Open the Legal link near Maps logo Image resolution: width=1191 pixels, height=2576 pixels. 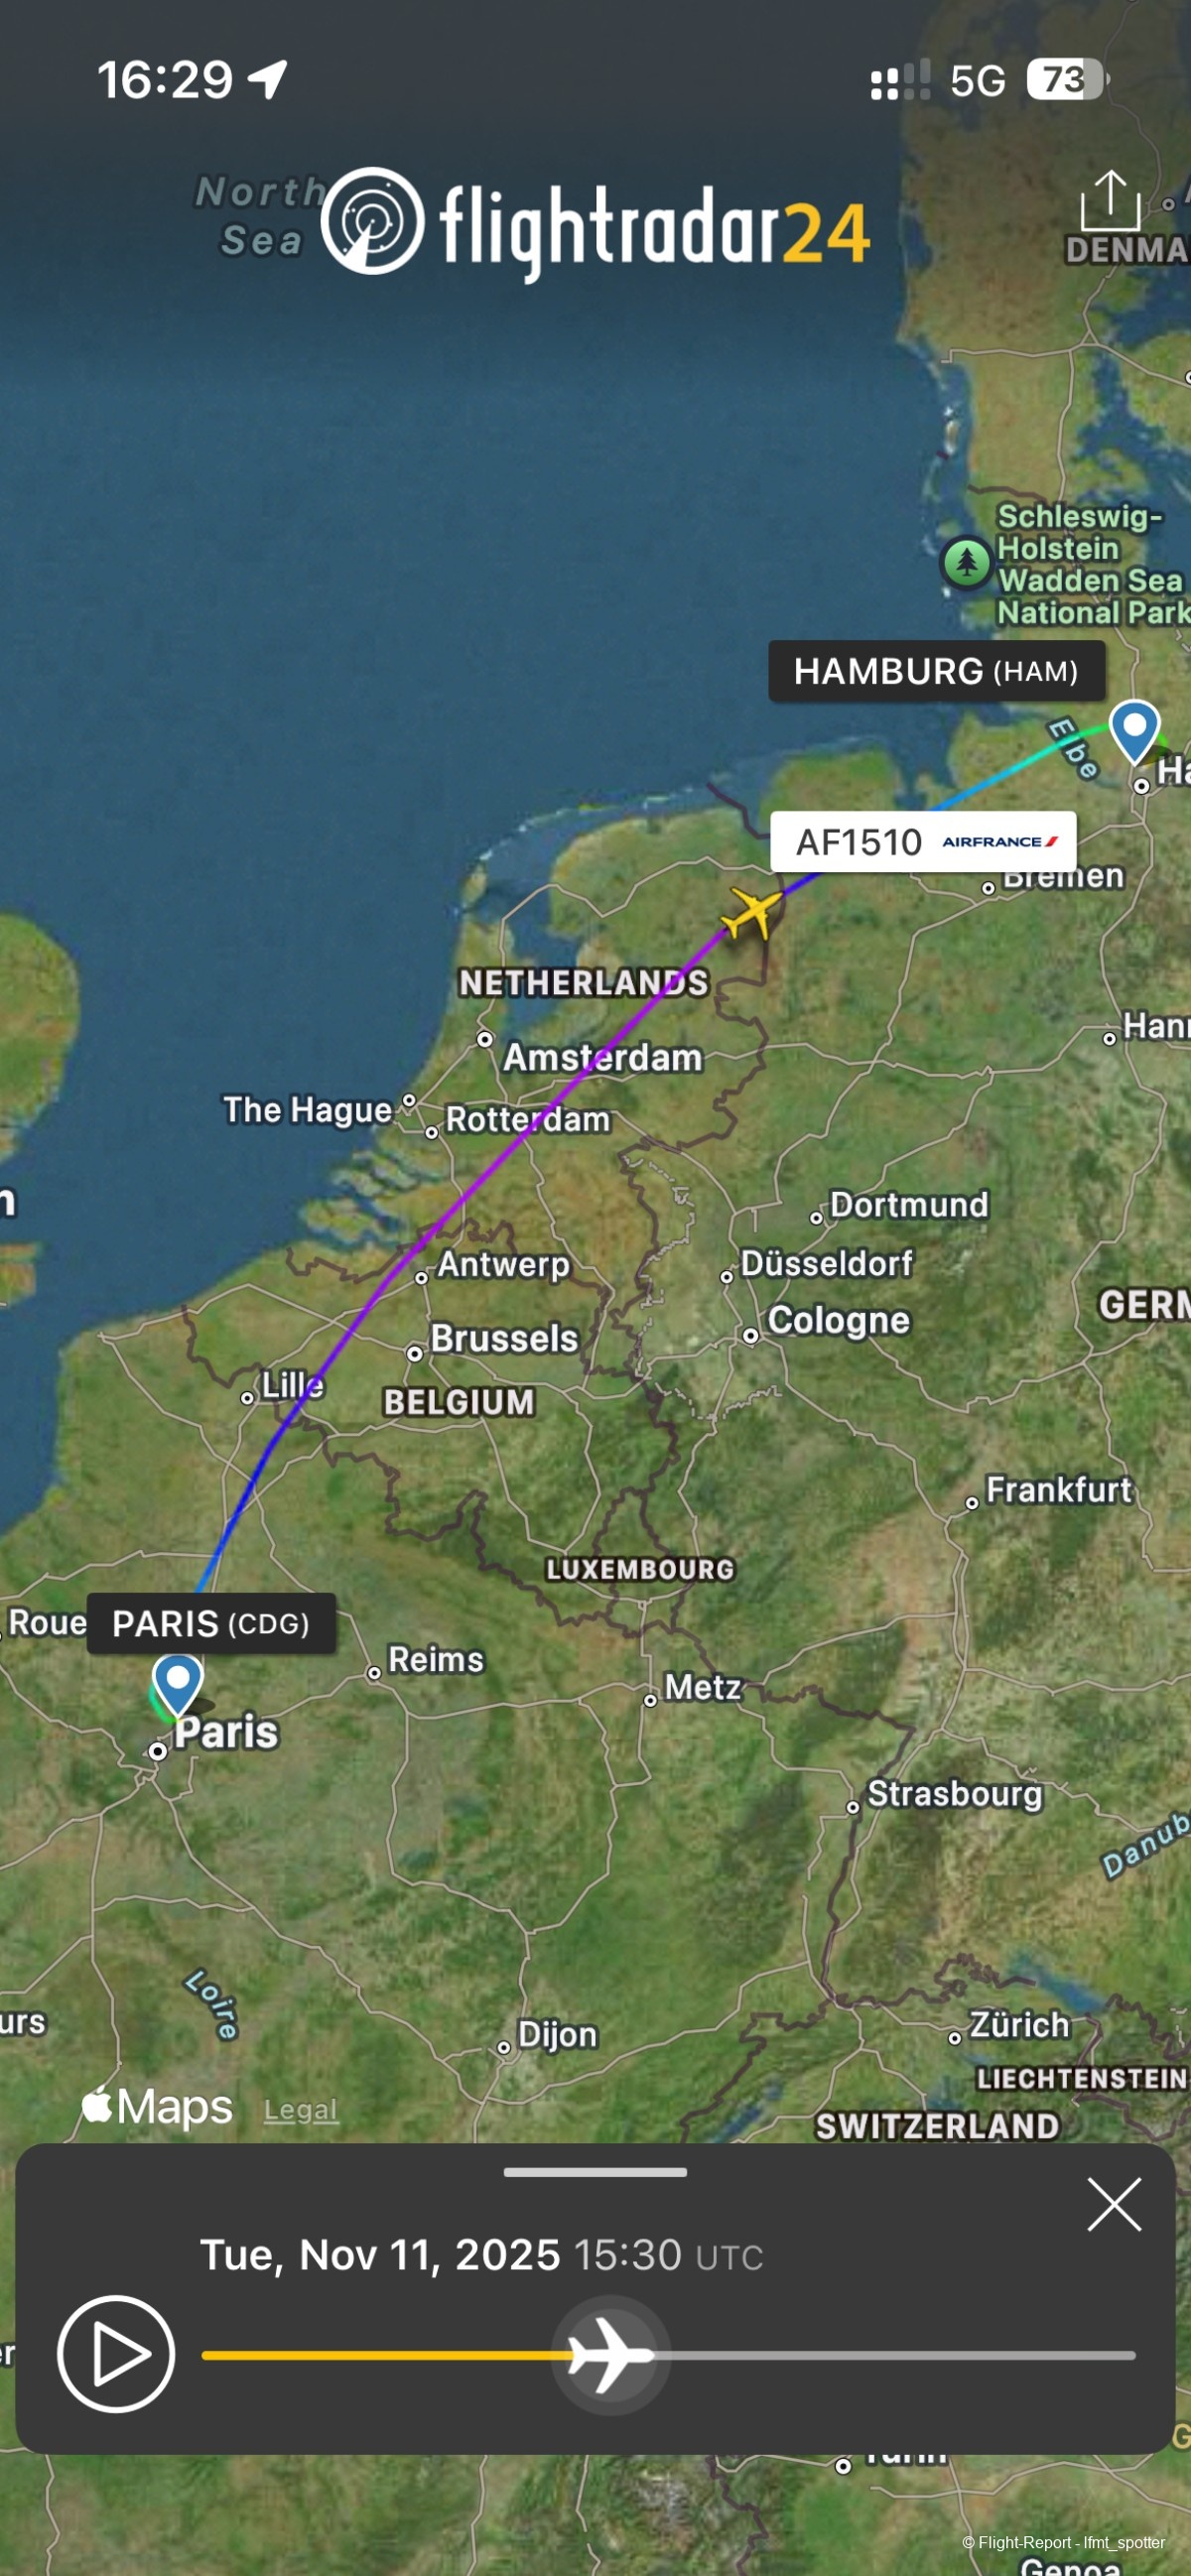pyautogui.click(x=300, y=2110)
